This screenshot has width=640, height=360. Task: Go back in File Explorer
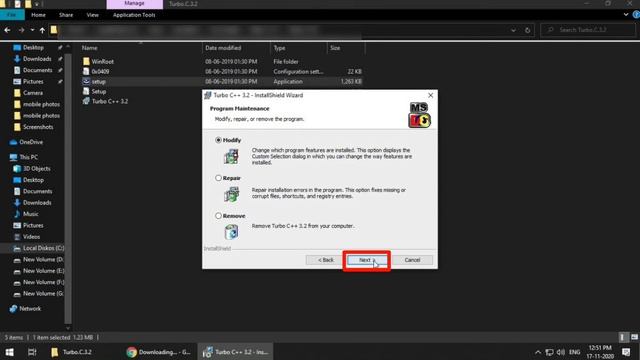point(7,30)
